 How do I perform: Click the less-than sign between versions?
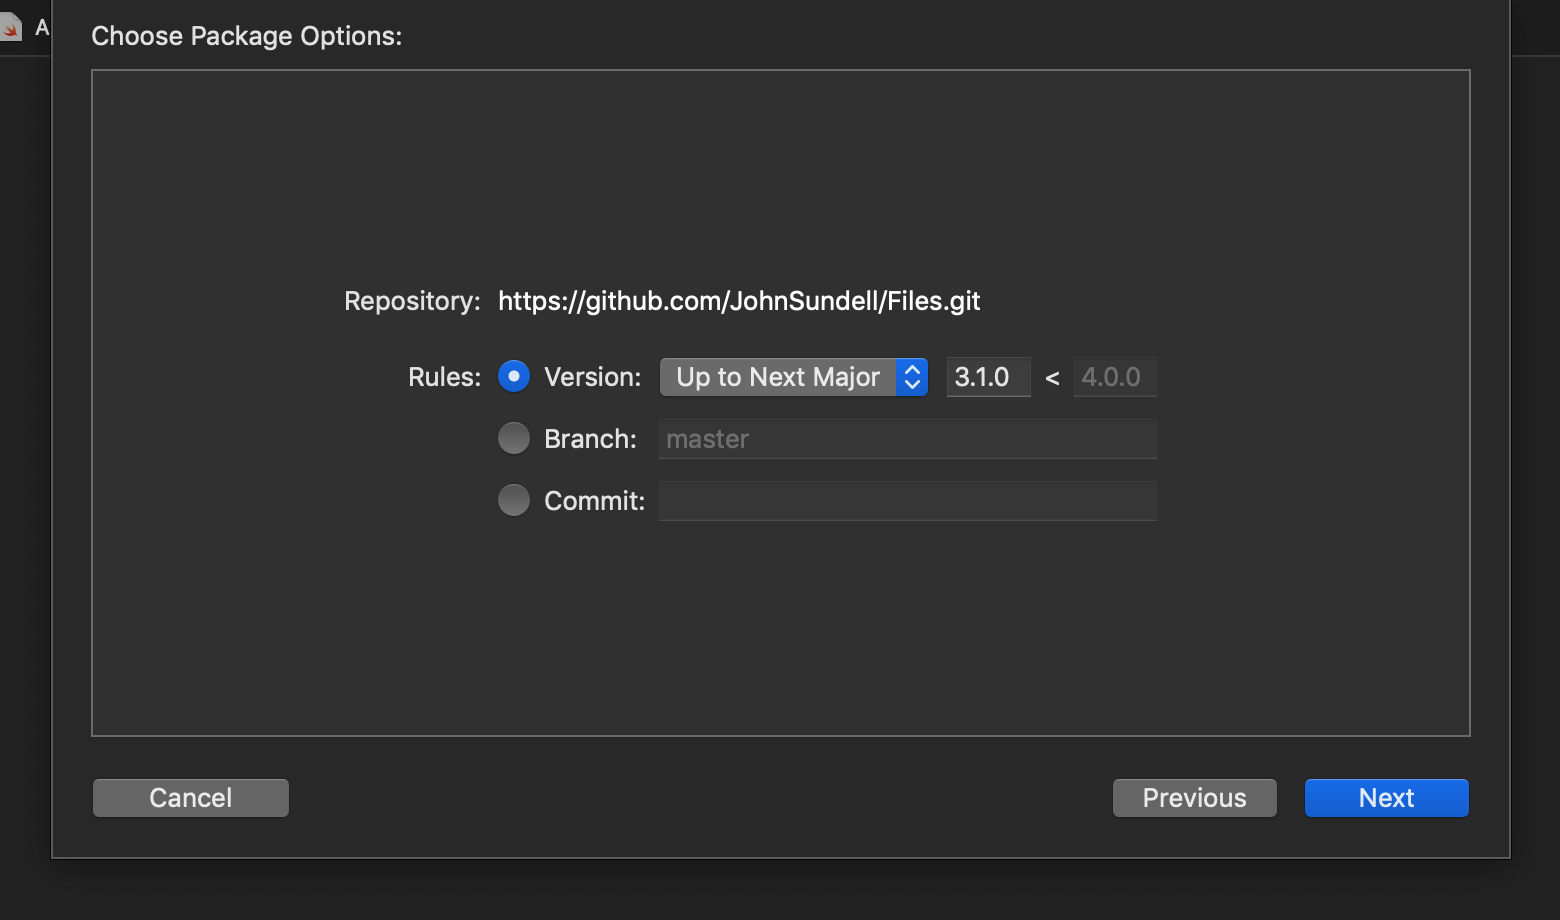pyautogui.click(x=1052, y=378)
